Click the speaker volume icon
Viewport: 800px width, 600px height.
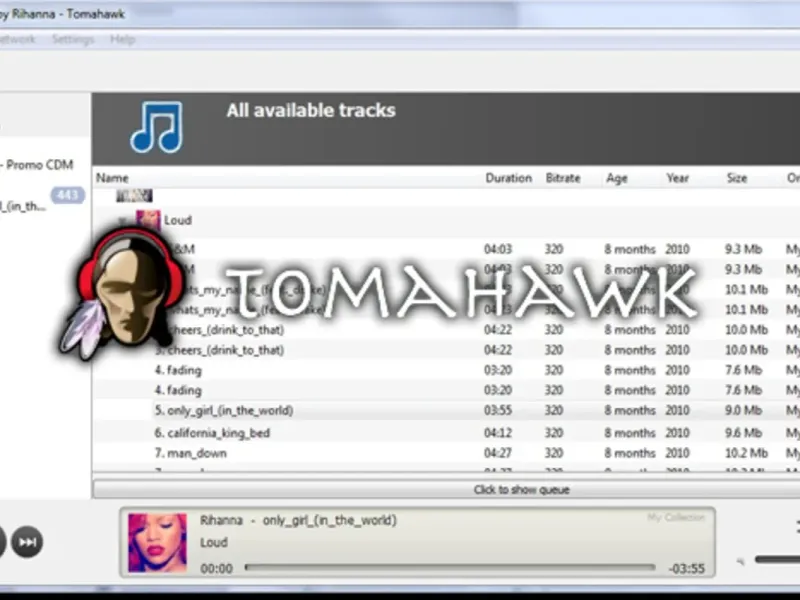tap(740, 561)
